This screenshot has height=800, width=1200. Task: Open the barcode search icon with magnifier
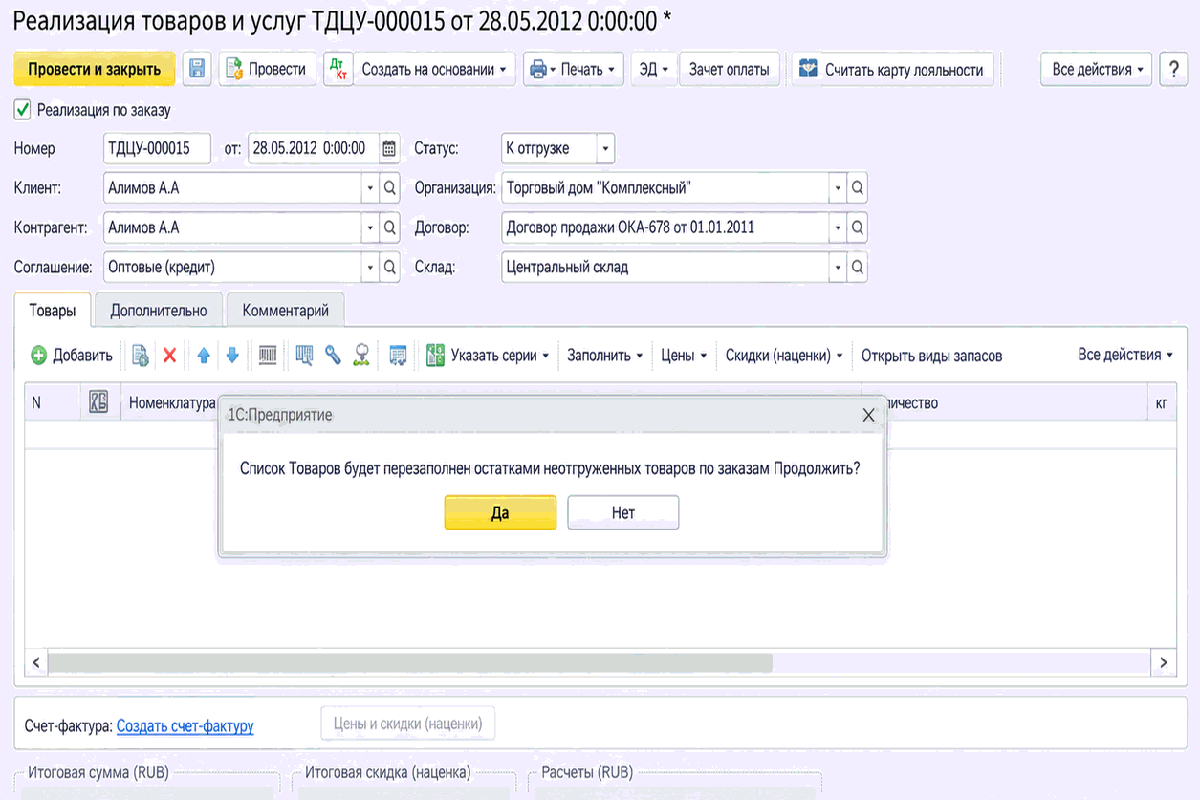pos(305,355)
